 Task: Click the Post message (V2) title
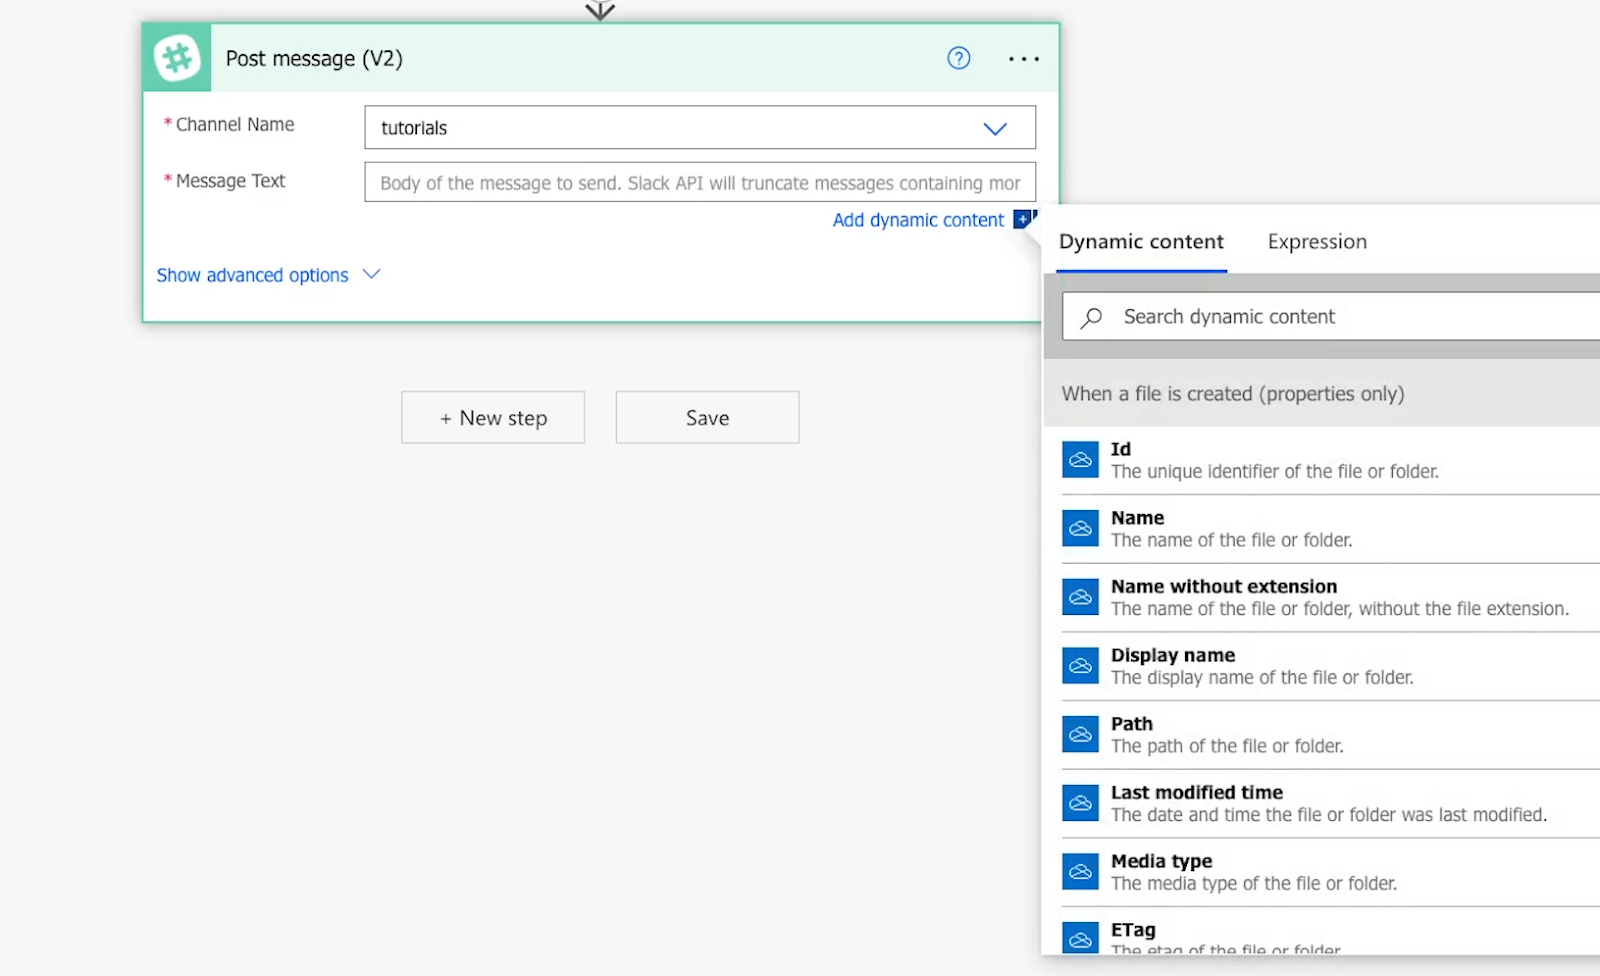pyautogui.click(x=314, y=58)
